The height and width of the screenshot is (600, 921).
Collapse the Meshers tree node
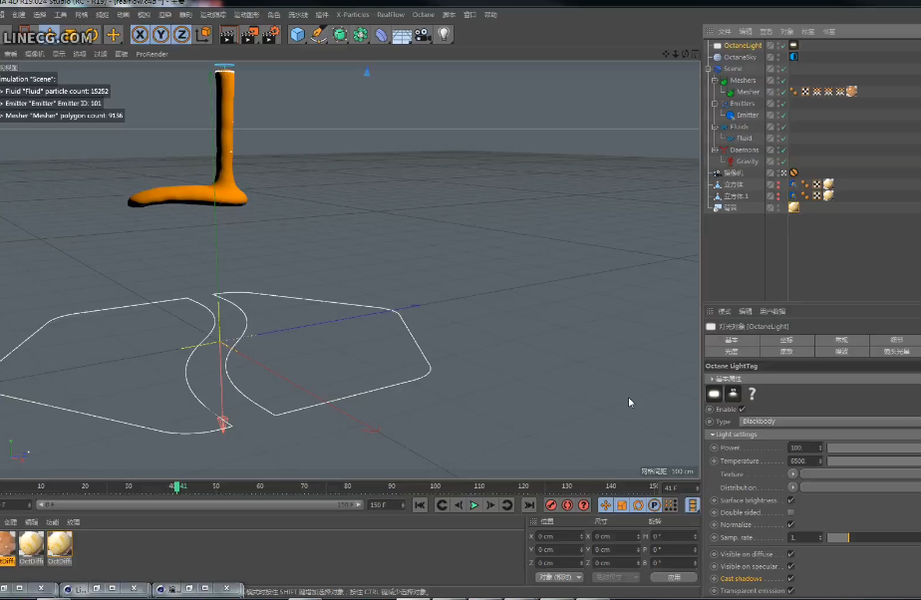(715, 81)
